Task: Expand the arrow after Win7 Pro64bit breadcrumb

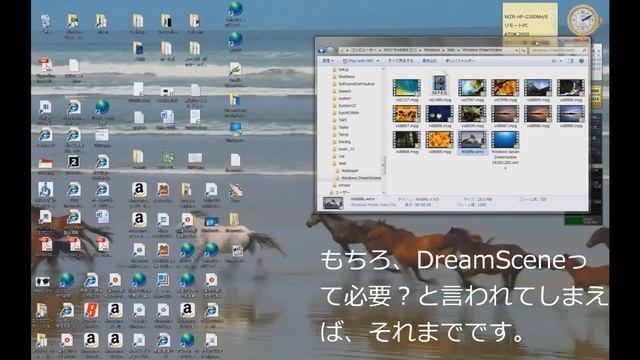Action: coord(420,50)
